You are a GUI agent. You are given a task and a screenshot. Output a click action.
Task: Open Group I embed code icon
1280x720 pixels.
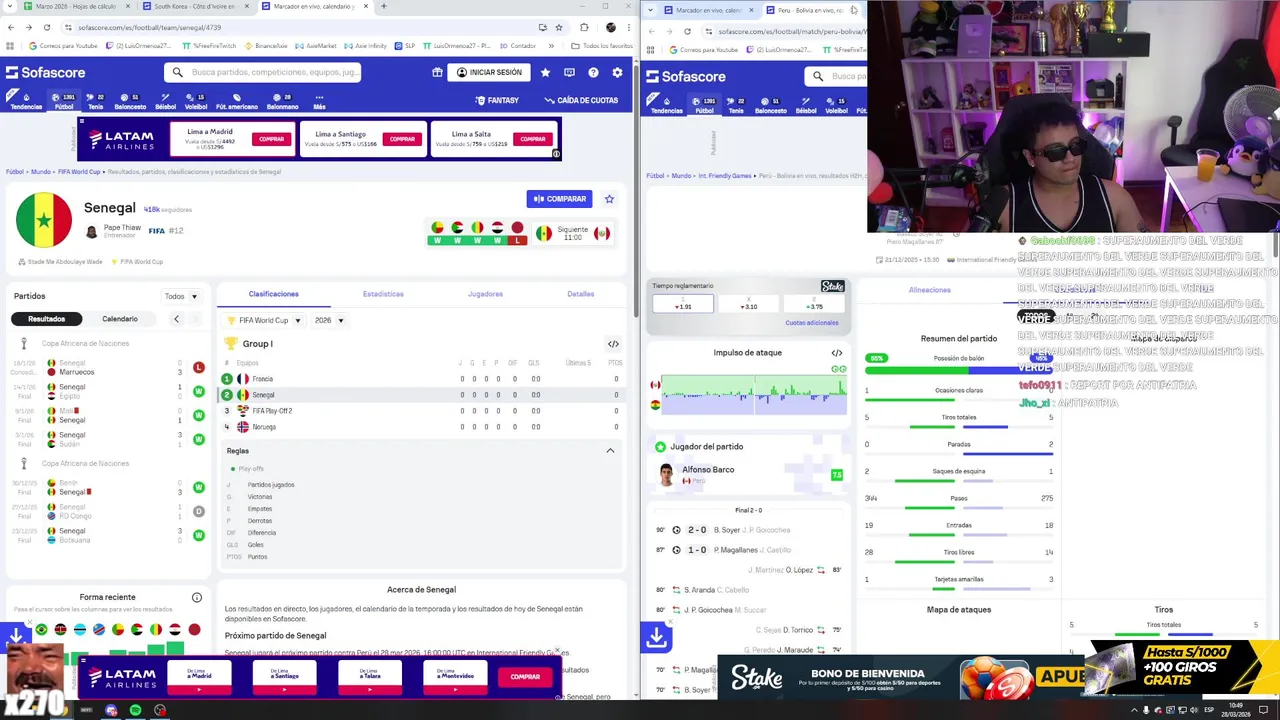(613, 344)
